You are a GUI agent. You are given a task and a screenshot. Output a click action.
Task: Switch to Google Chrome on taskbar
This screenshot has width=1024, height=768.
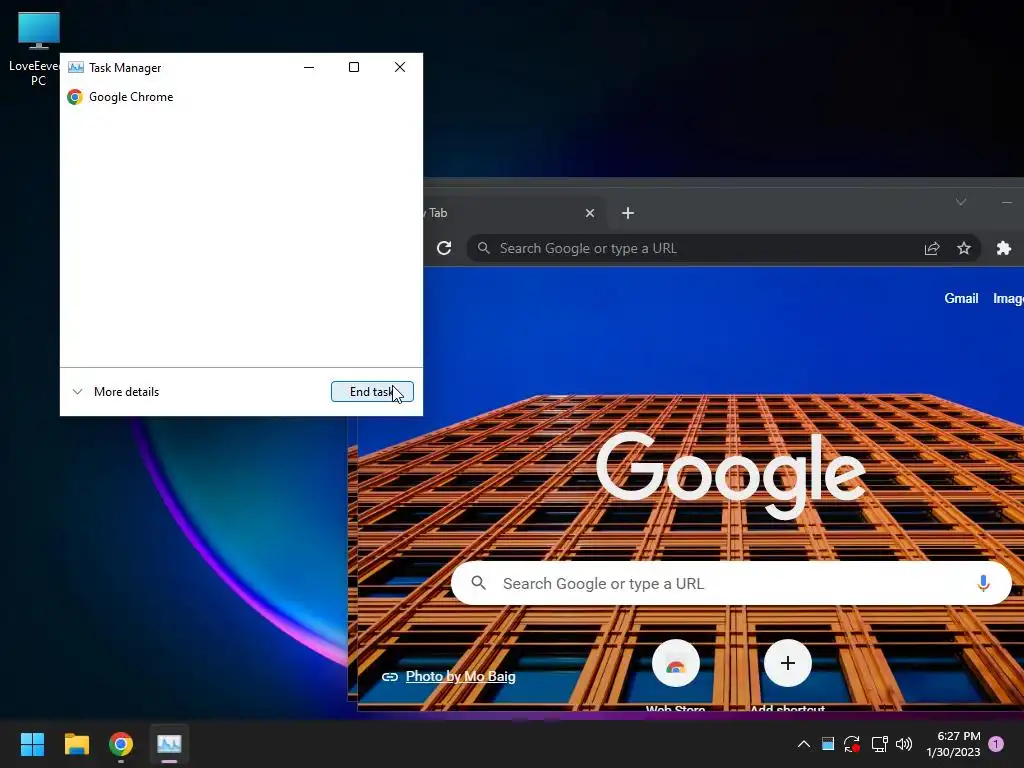click(121, 744)
